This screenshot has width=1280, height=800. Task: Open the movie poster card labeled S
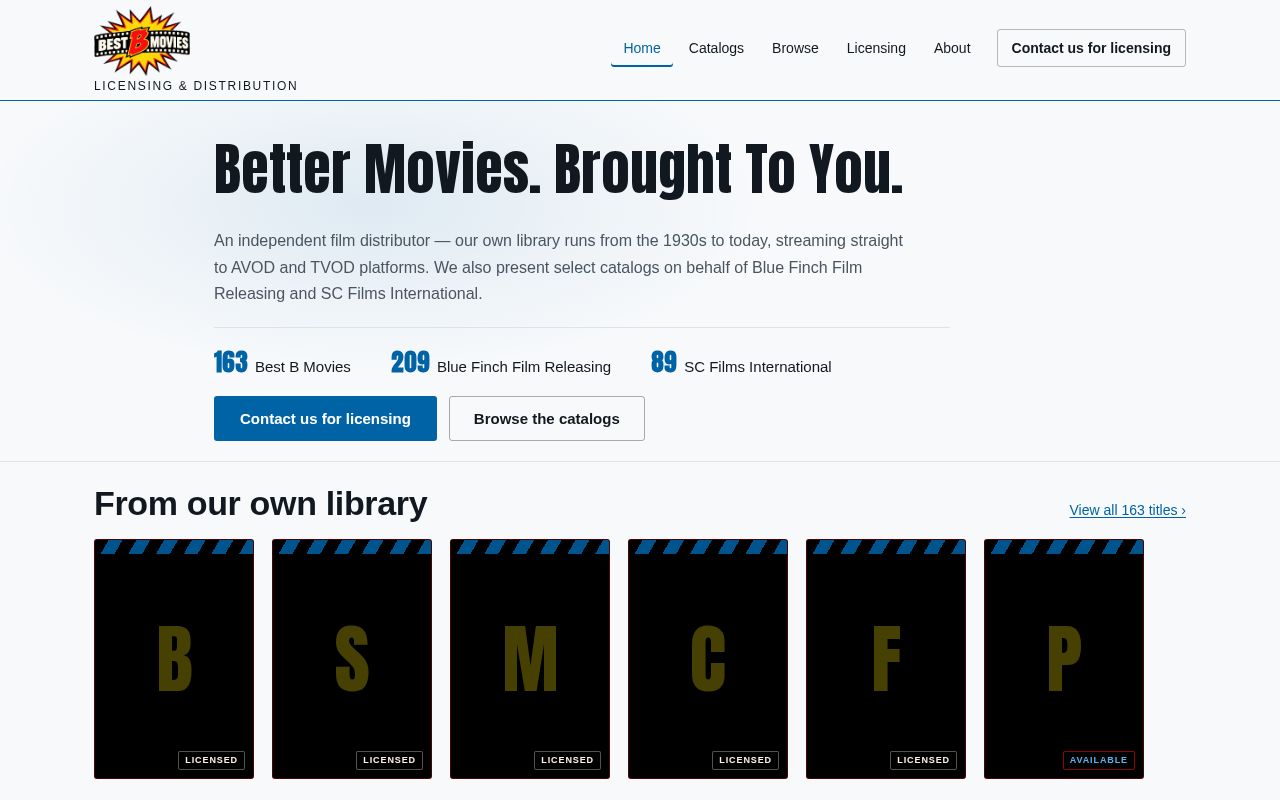point(352,659)
